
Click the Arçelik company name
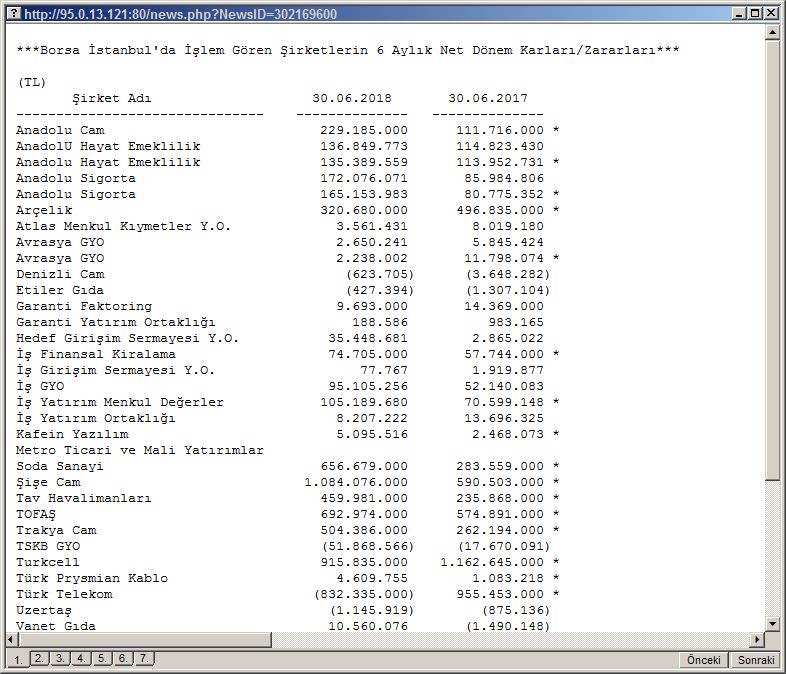pos(44,210)
